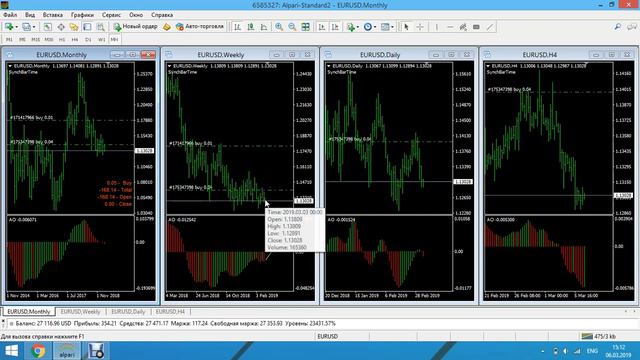The image size is (640, 360).
Task: Open the new chart icon
Action: coord(9,27)
